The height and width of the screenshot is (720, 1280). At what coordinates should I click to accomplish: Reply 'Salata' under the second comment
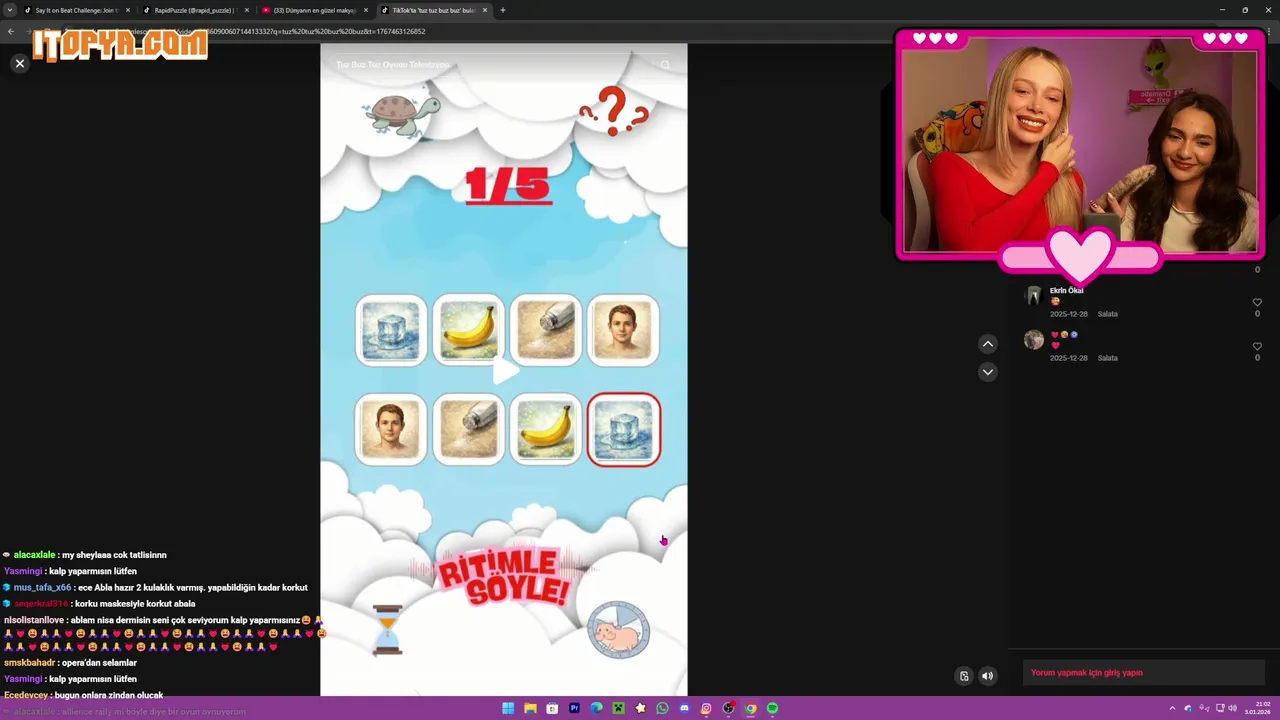coord(1107,358)
